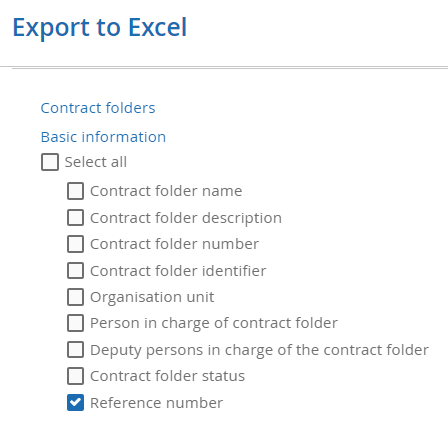Check the Contract folder identifier box
448x422 pixels.
[x=75, y=270]
